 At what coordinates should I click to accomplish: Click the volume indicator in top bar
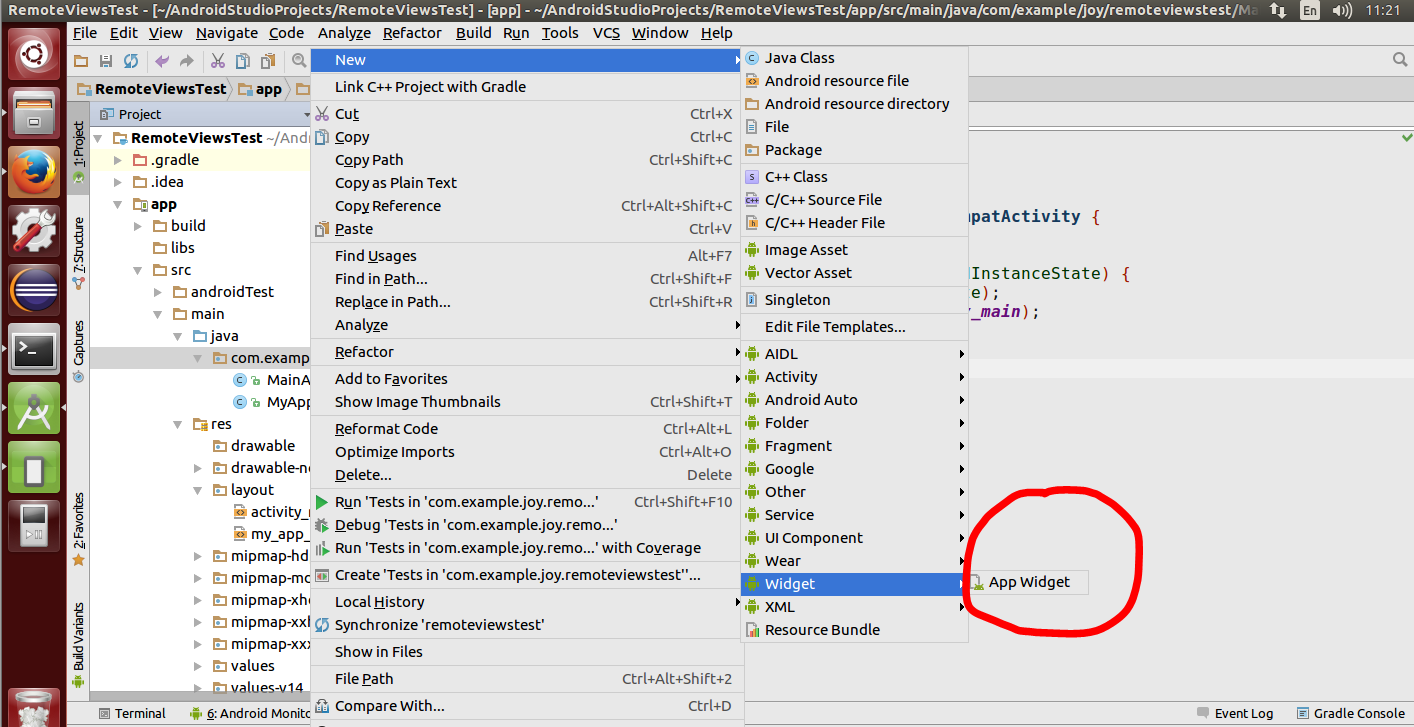(1340, 10)
